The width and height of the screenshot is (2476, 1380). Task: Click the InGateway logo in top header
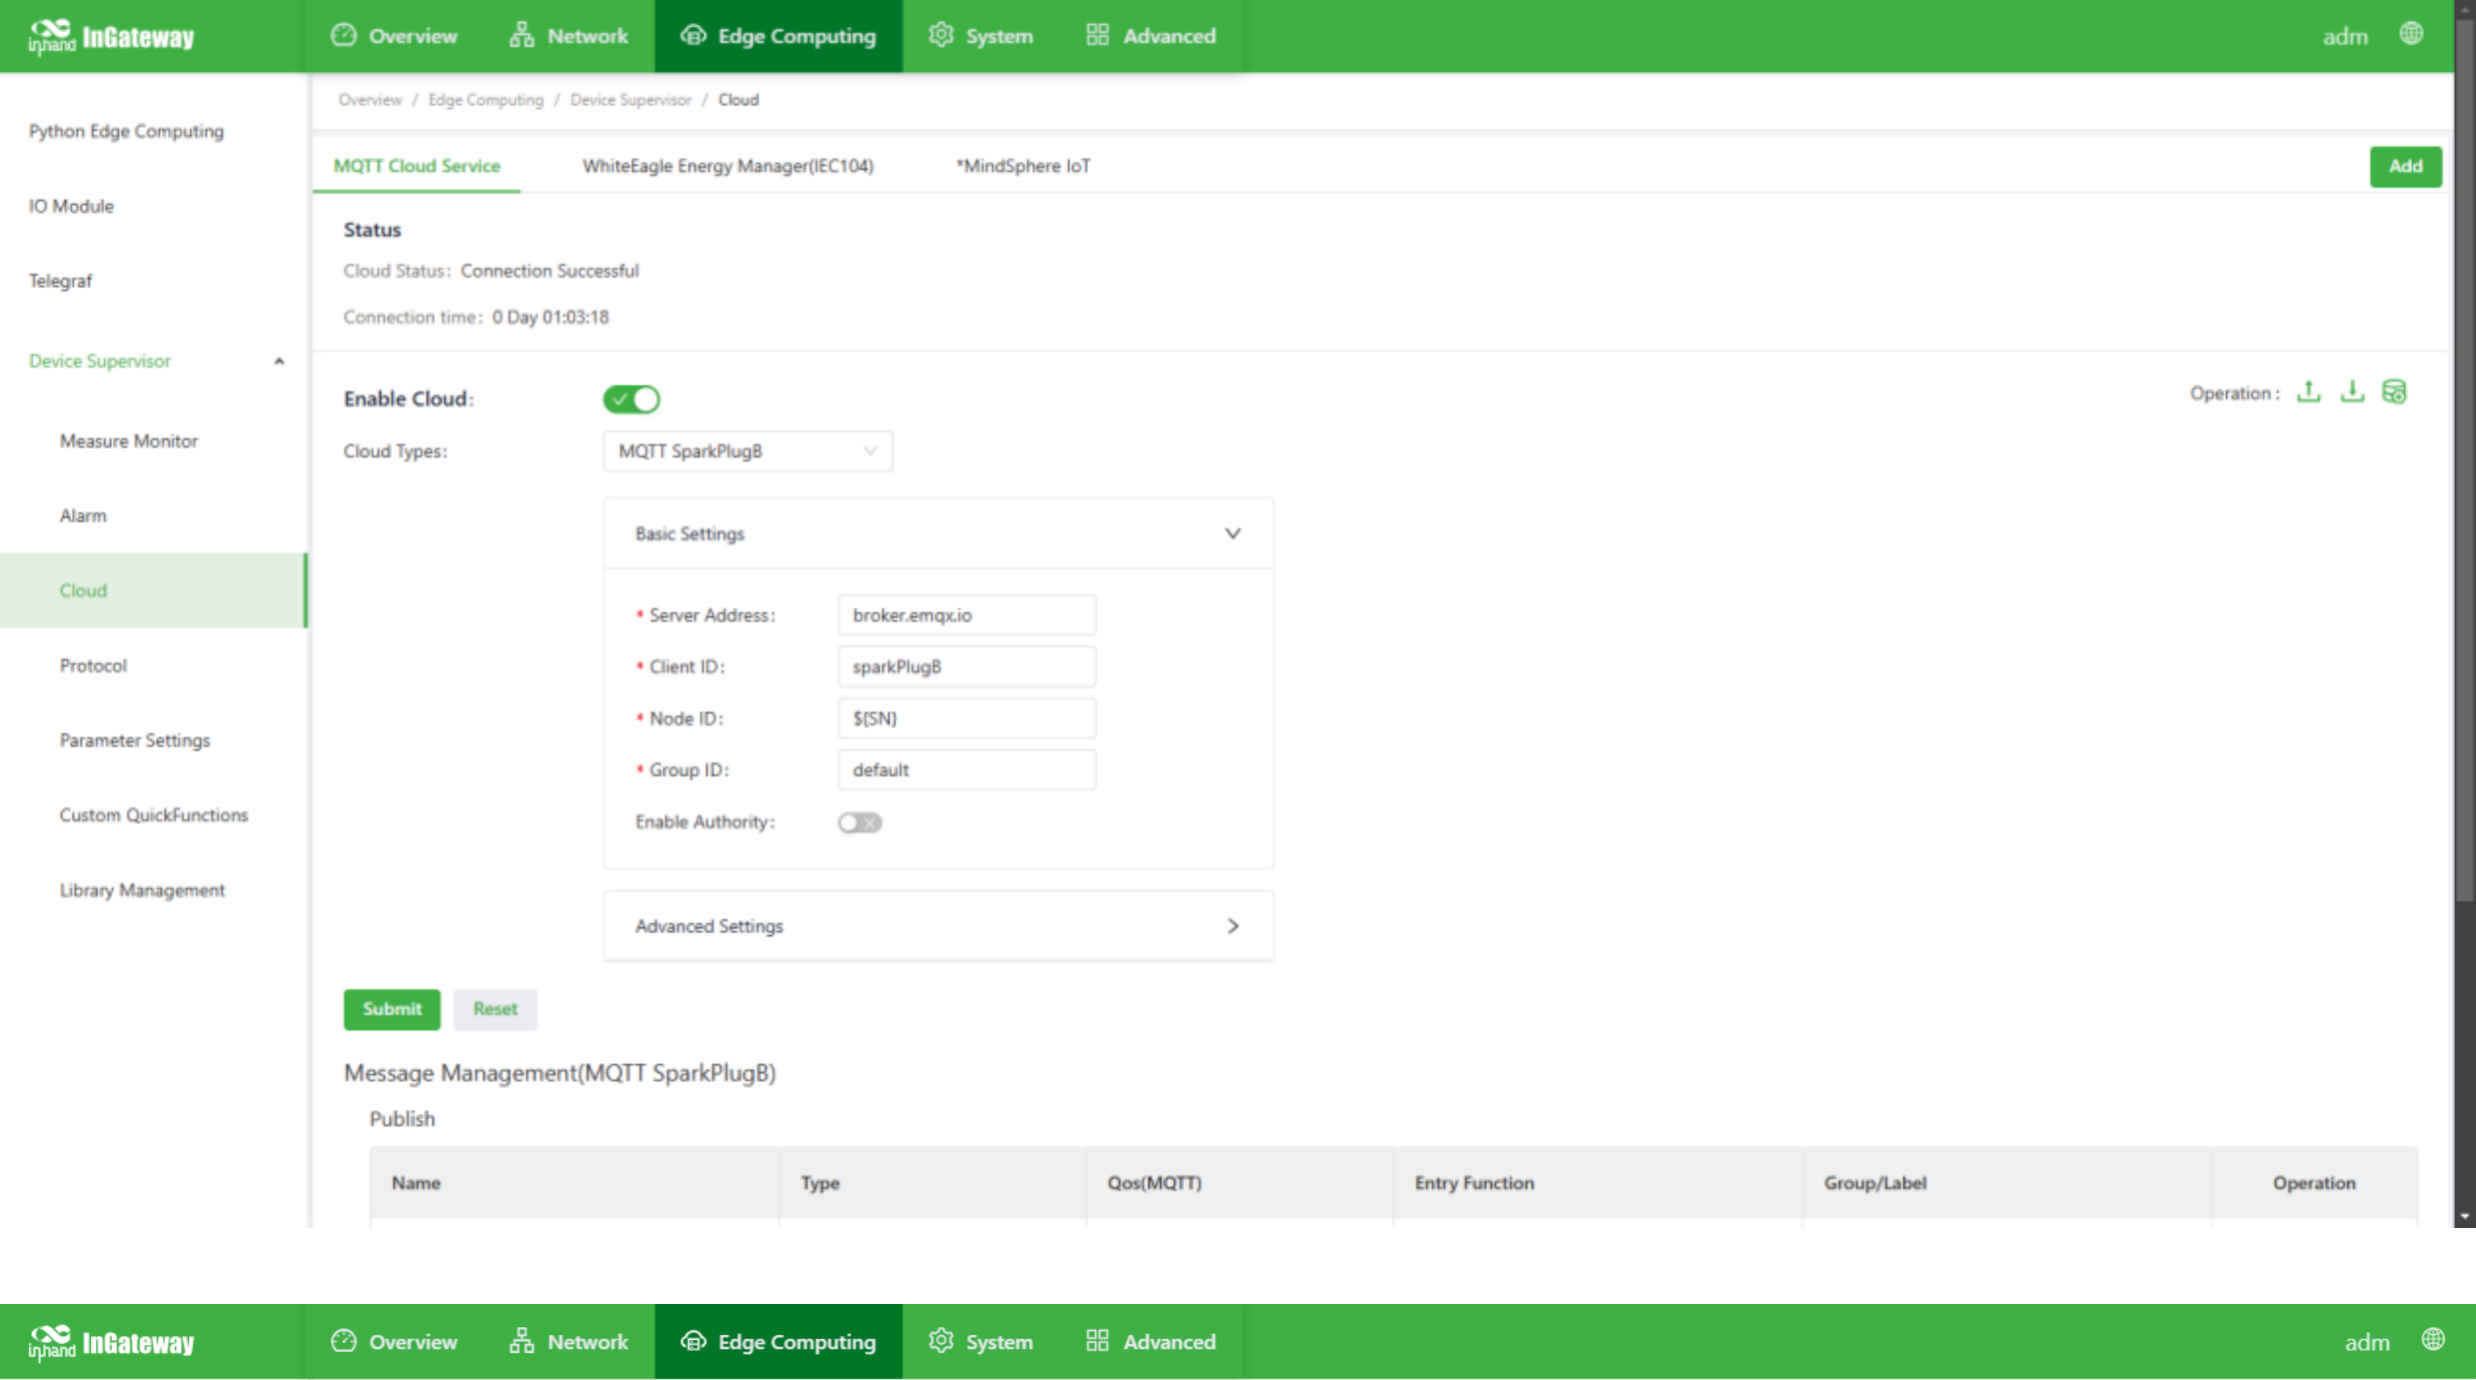(111, 36)
